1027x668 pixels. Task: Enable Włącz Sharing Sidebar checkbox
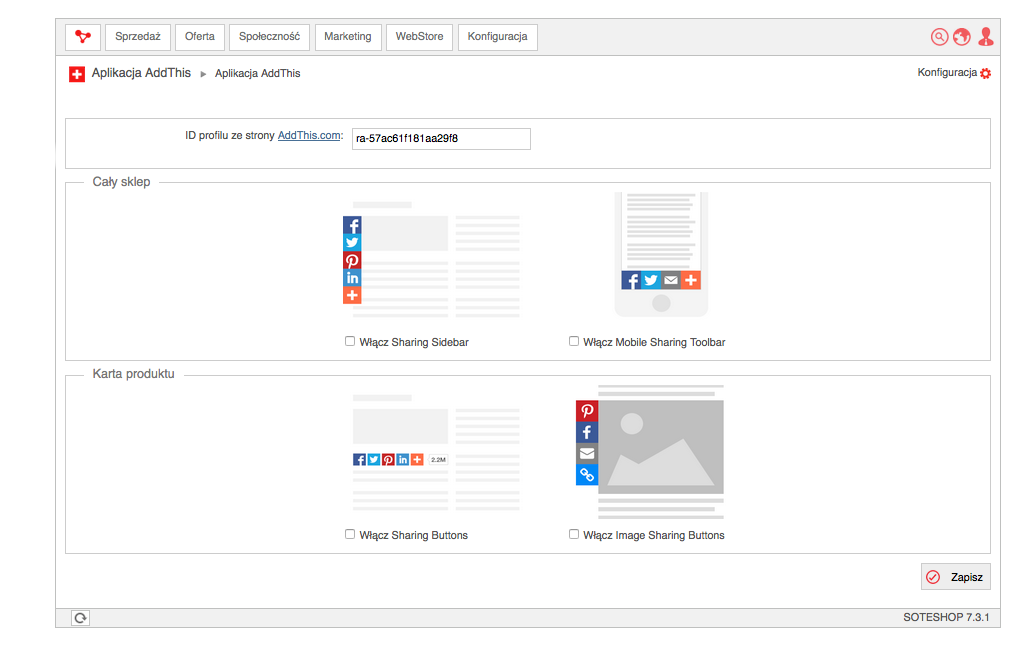[350, 341]
